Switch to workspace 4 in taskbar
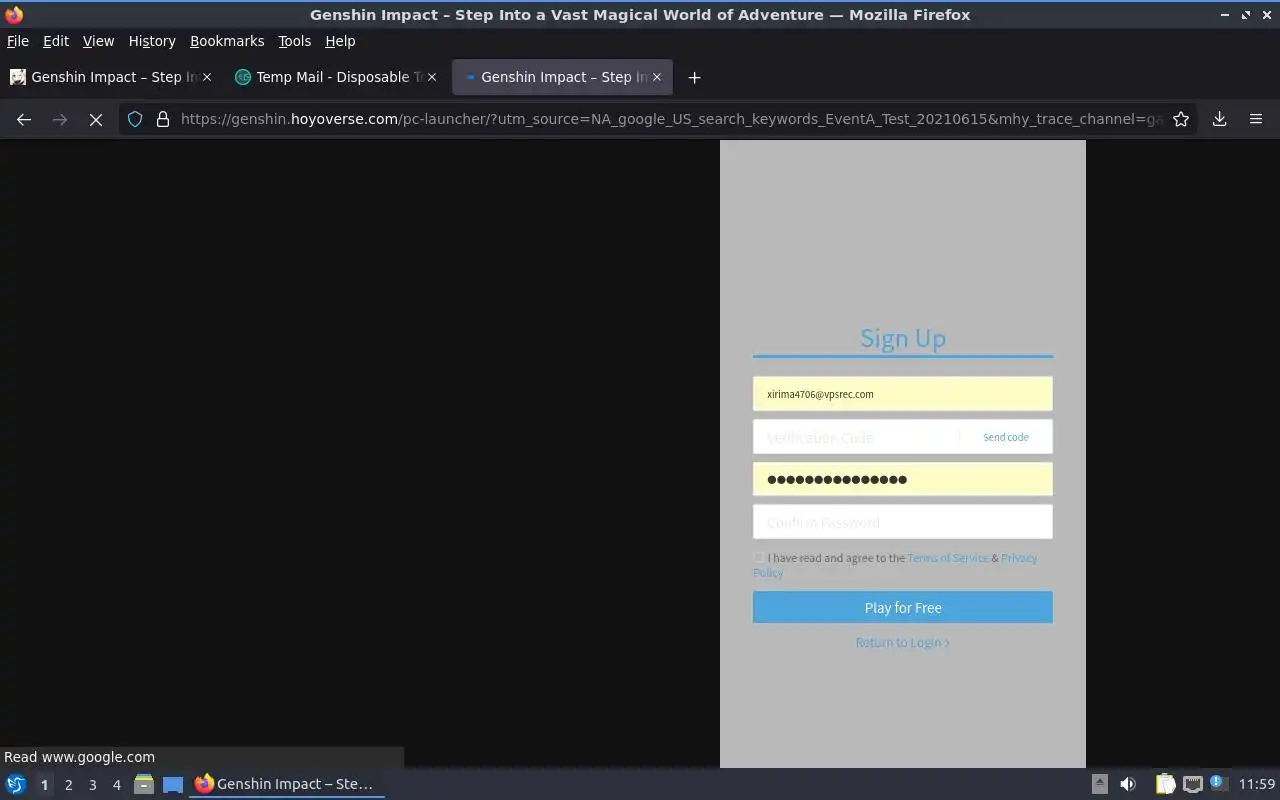This screenshot has width=1280, height=800. [x=116, y=785]
